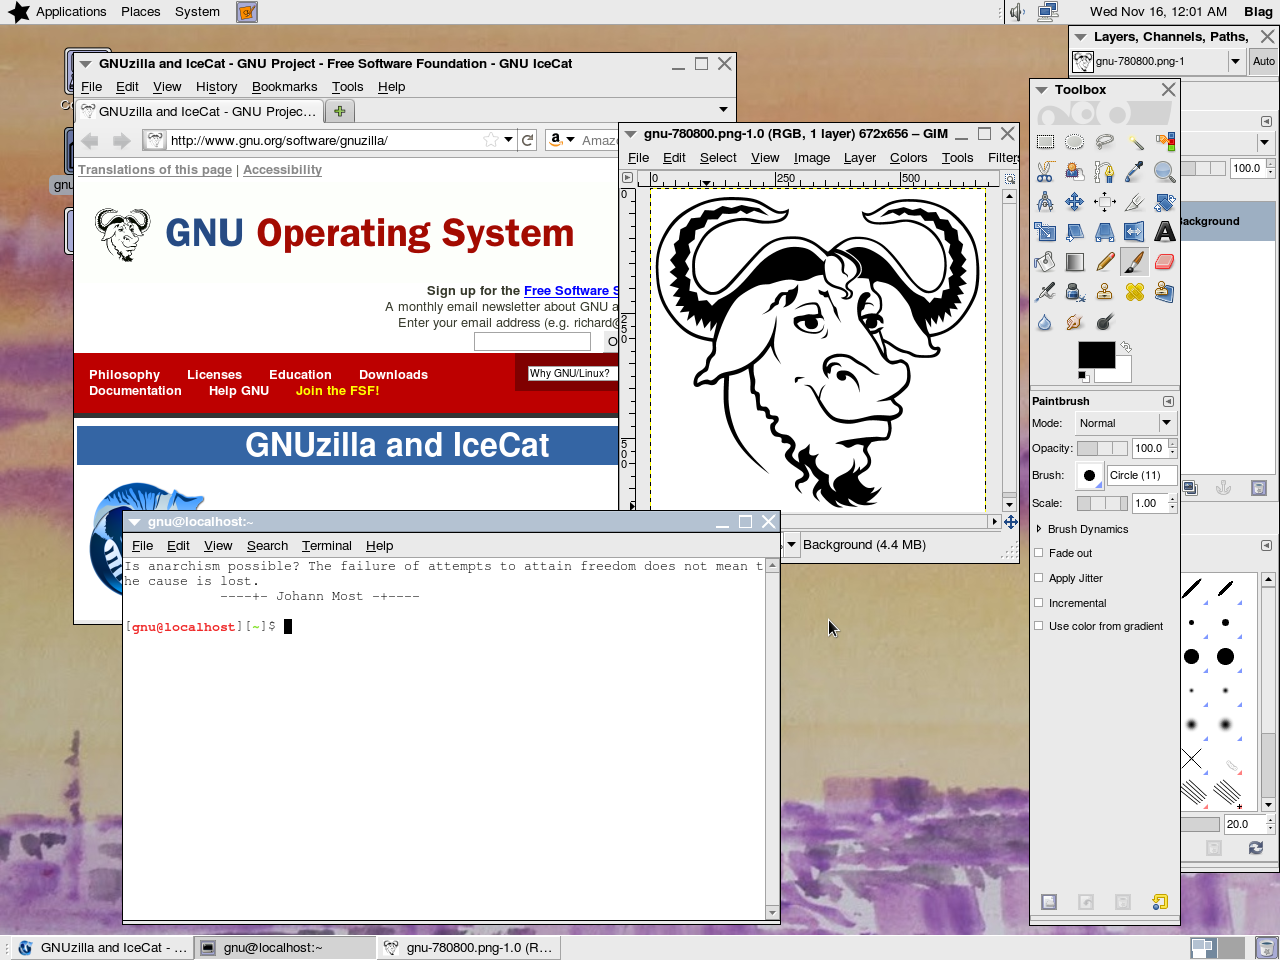Viewport: 1280px width, 960px height.
Task: Enable the Fade out checkbox
Action: (x=1039, y=553)
